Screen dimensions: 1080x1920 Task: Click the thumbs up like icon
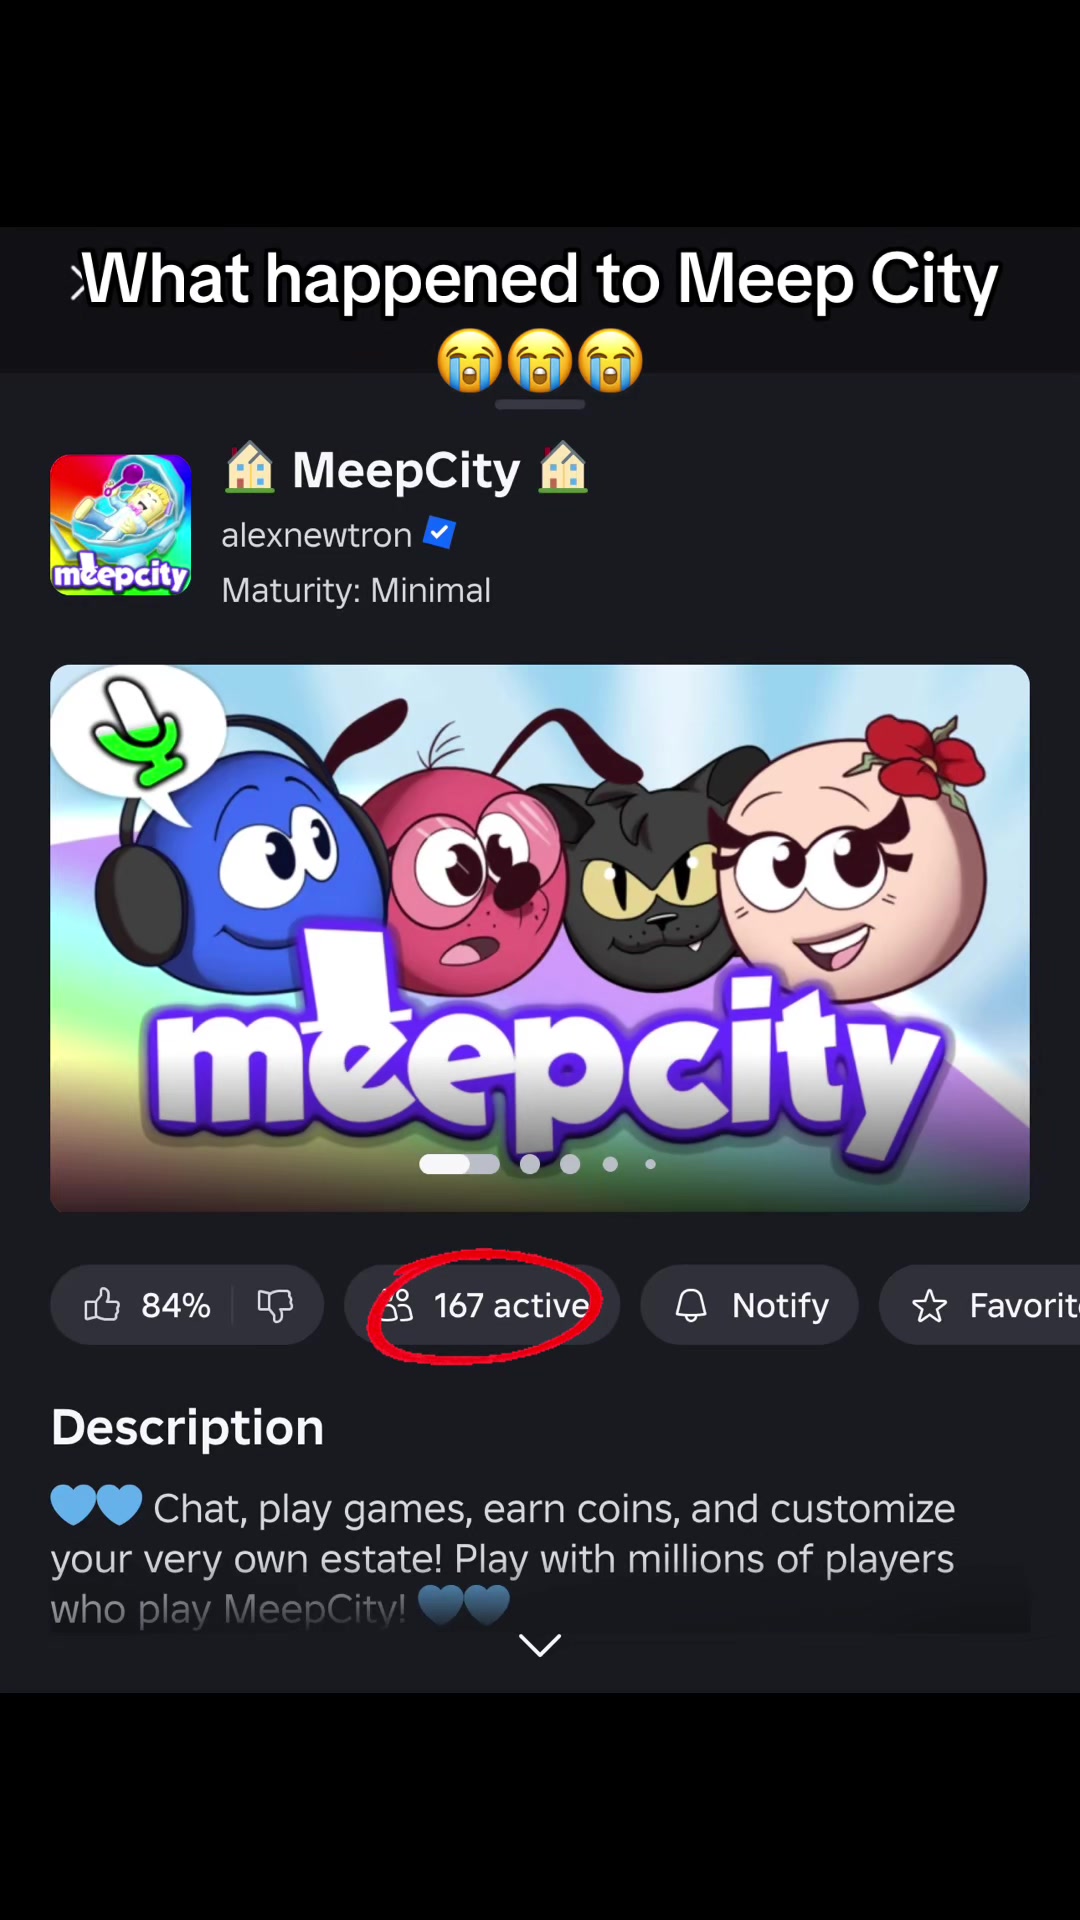[x=102, y=1305]
